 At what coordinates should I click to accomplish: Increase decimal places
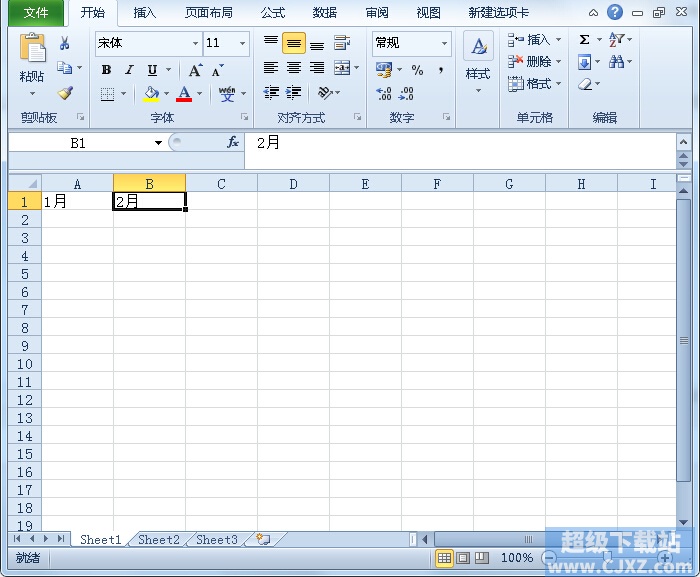click(x=384, y=94)
